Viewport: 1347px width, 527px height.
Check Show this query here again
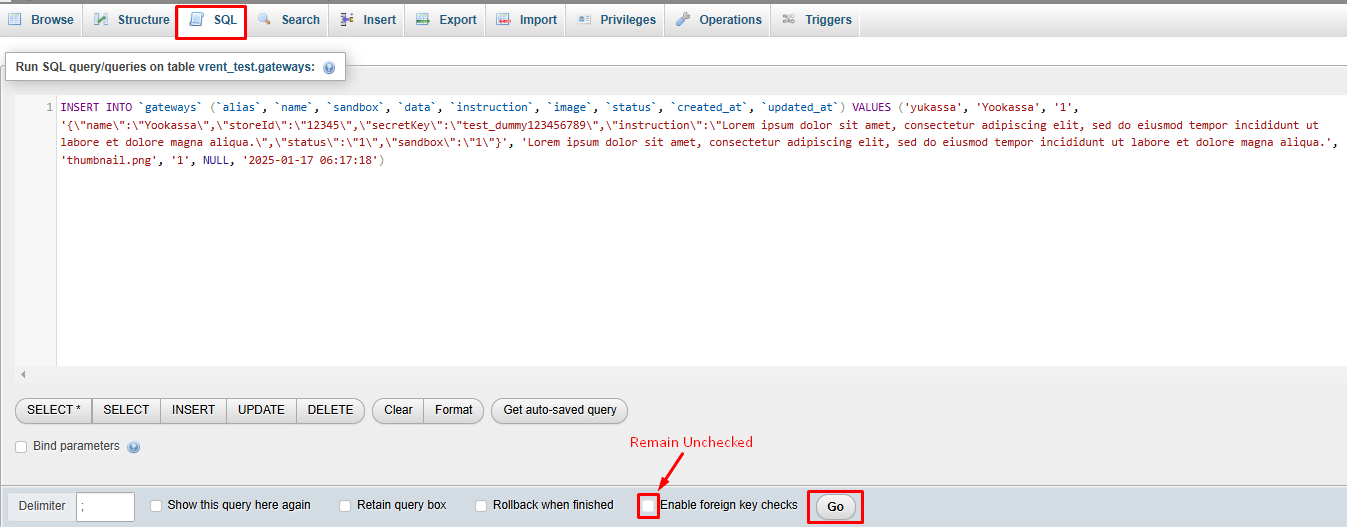tap(156, 506)
